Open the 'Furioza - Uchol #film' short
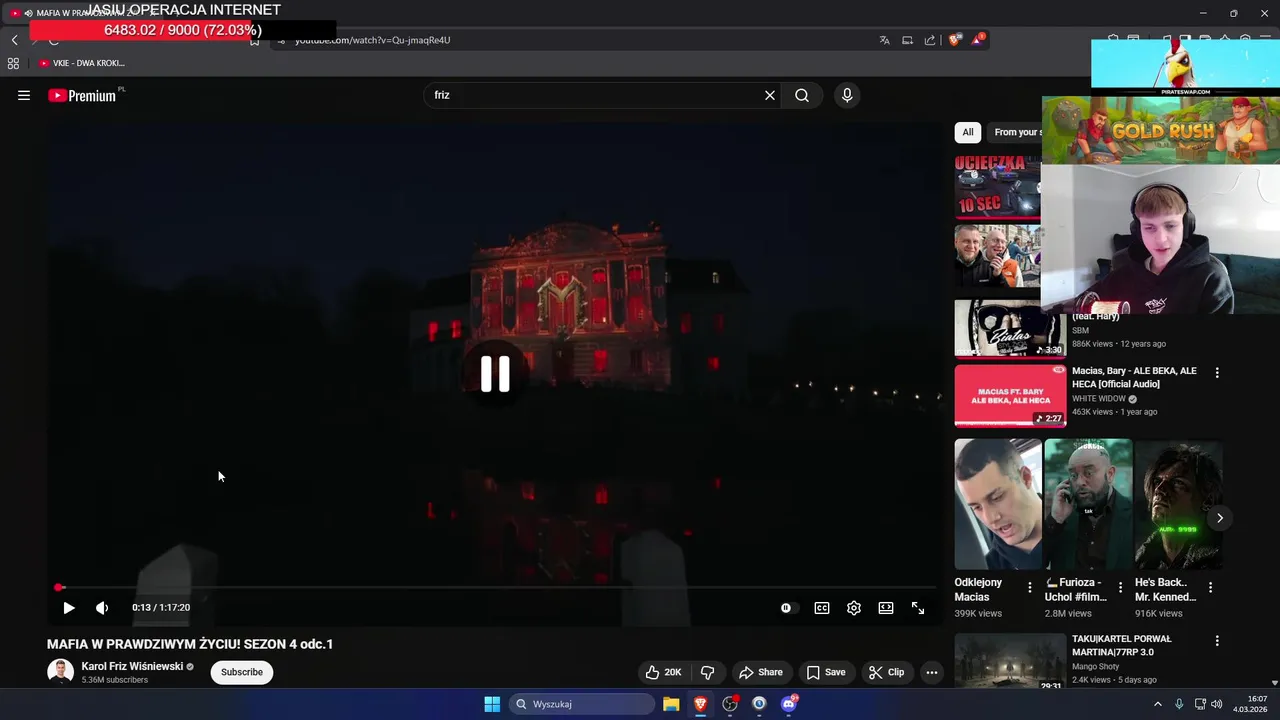 (1088, 504)
